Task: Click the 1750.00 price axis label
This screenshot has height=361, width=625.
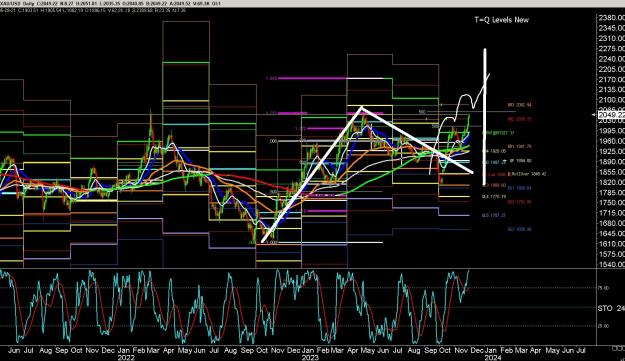Action: click(x=611, y=203)
